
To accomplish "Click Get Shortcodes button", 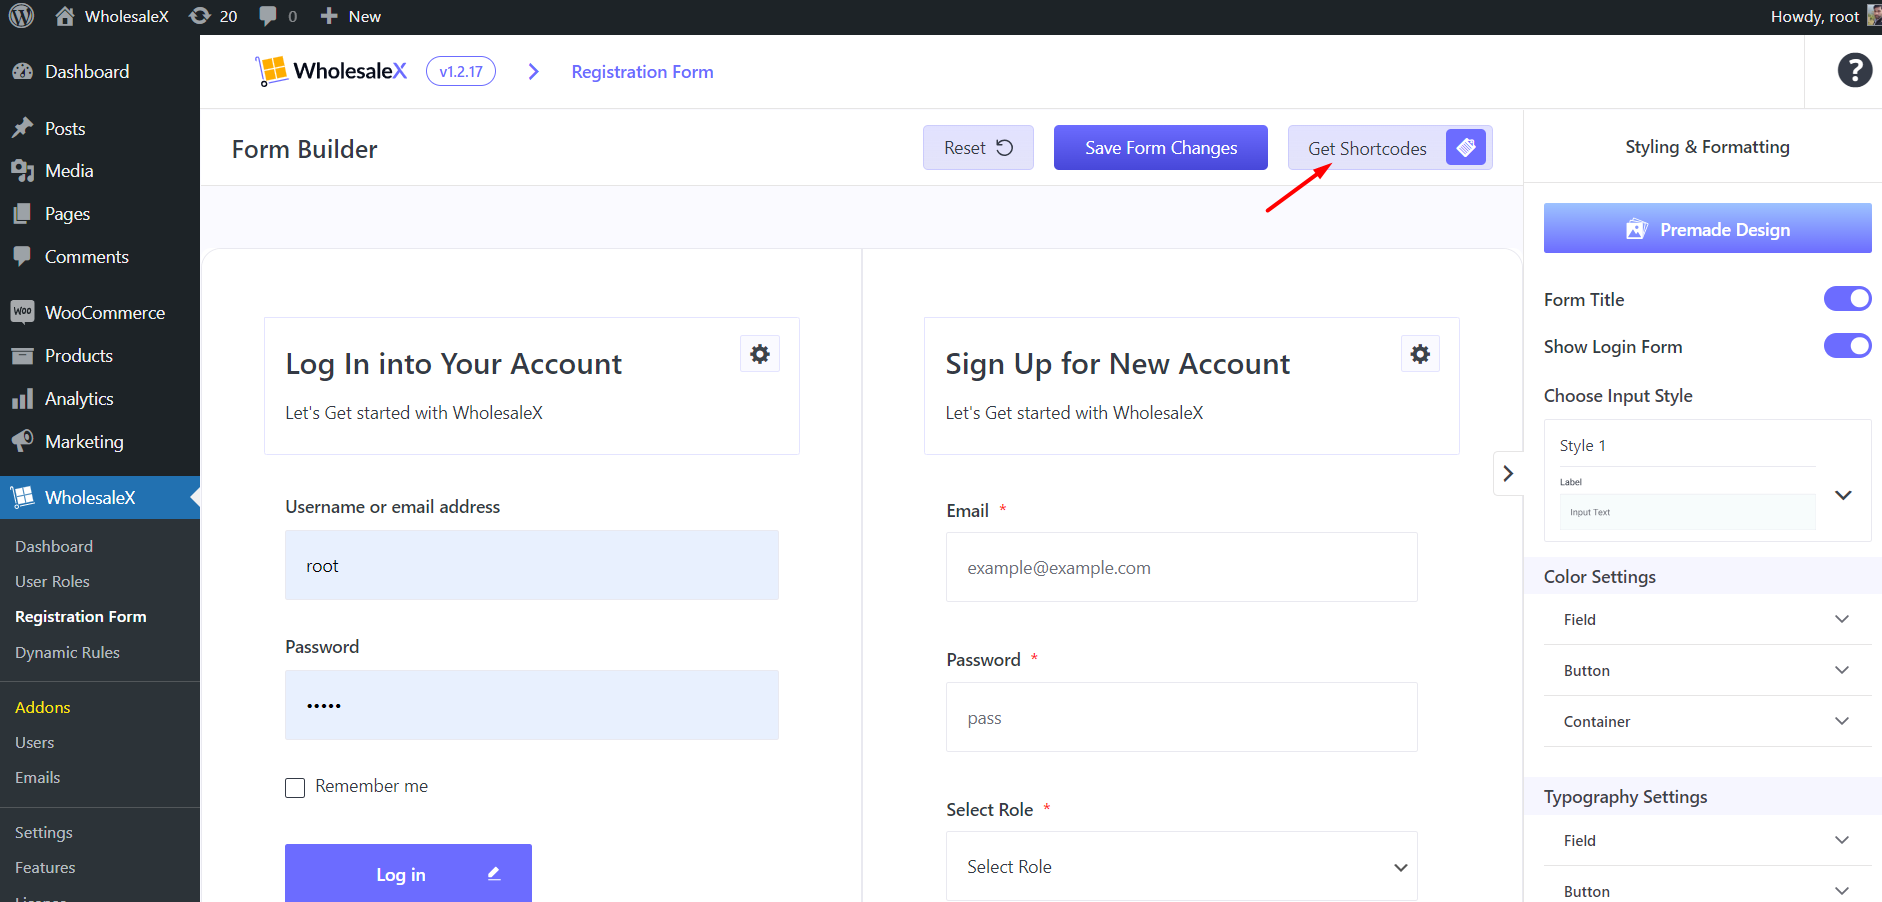I will pos(1390,148).
